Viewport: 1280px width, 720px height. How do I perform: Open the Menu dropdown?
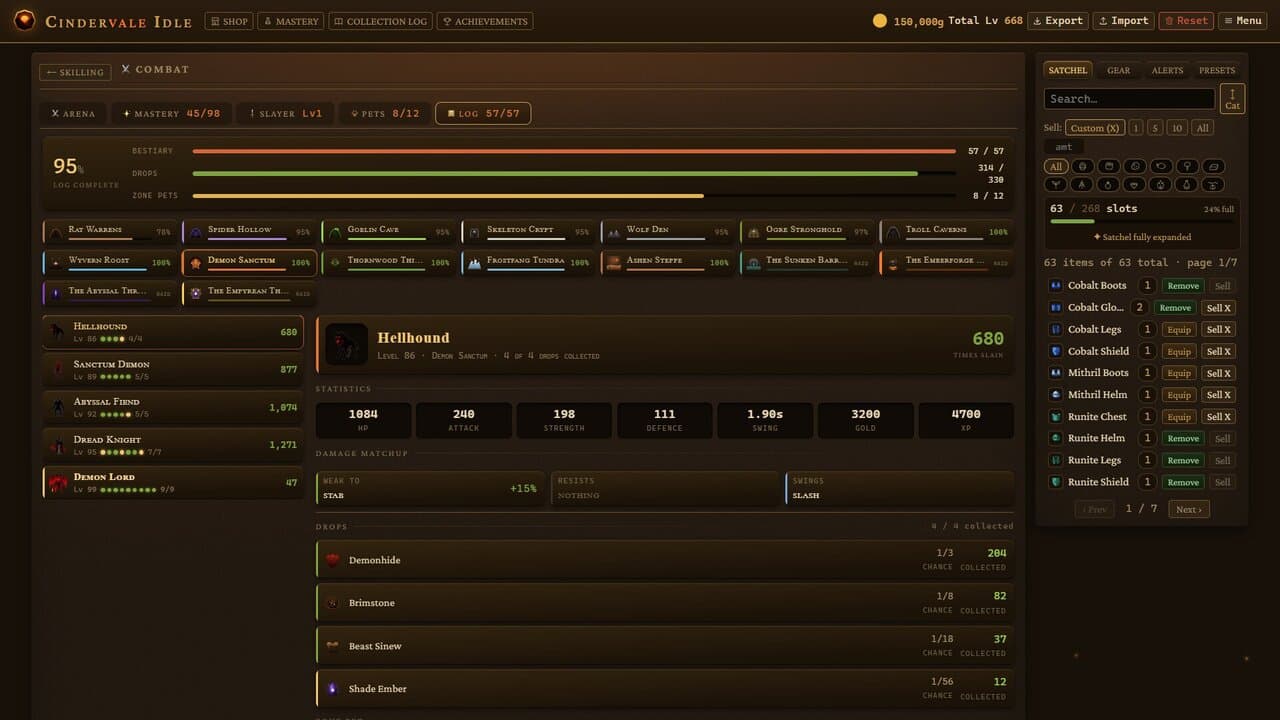[1243, 21]
